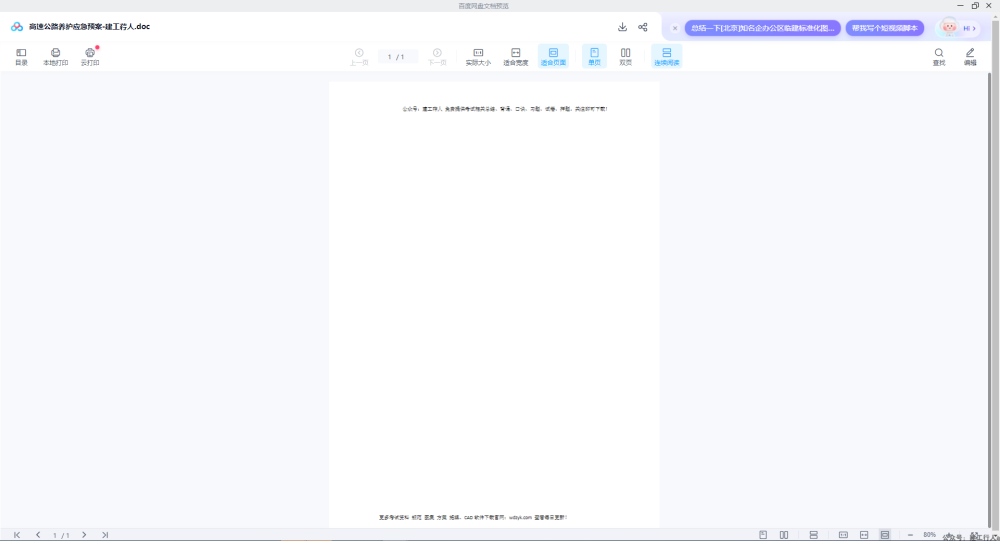Click the bottom bar page indicator 1 / 1
The height and width of the screenshot is (541, 1000).
click(x=61, y=535)
